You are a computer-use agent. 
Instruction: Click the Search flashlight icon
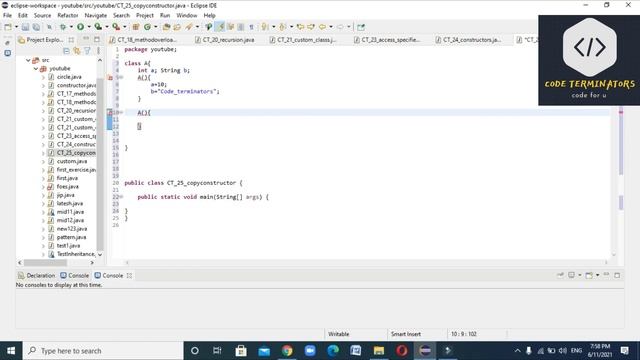[189, 27]
